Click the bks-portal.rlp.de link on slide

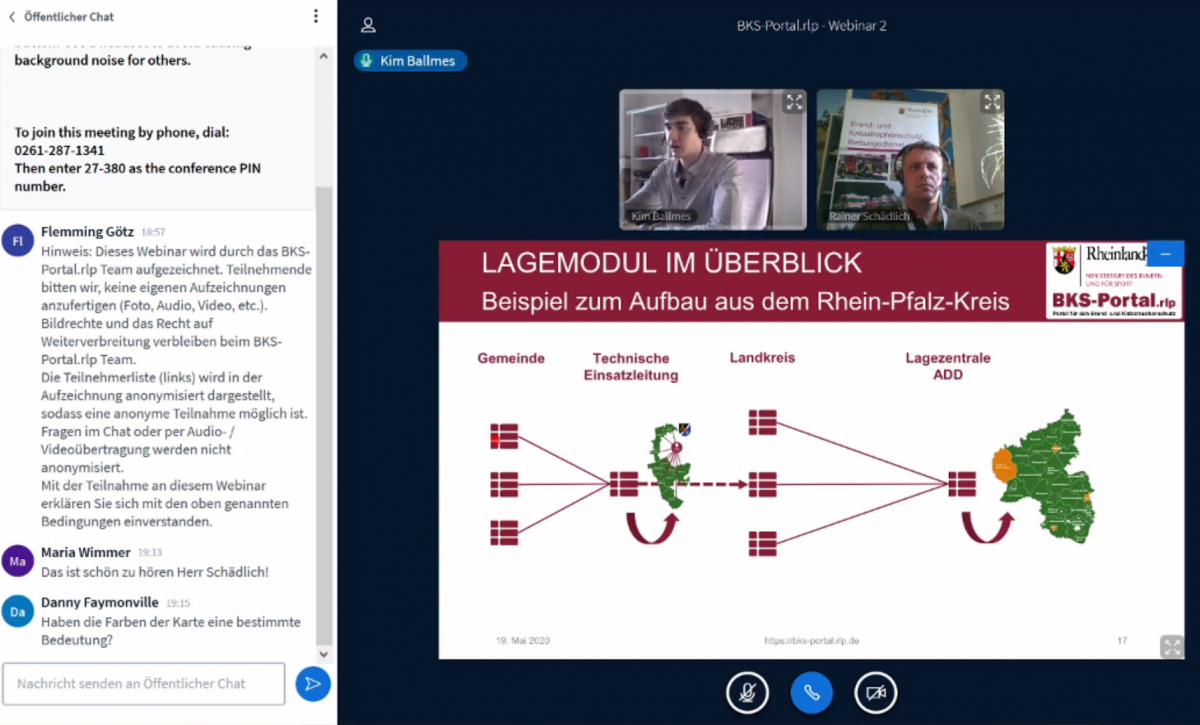811,640
